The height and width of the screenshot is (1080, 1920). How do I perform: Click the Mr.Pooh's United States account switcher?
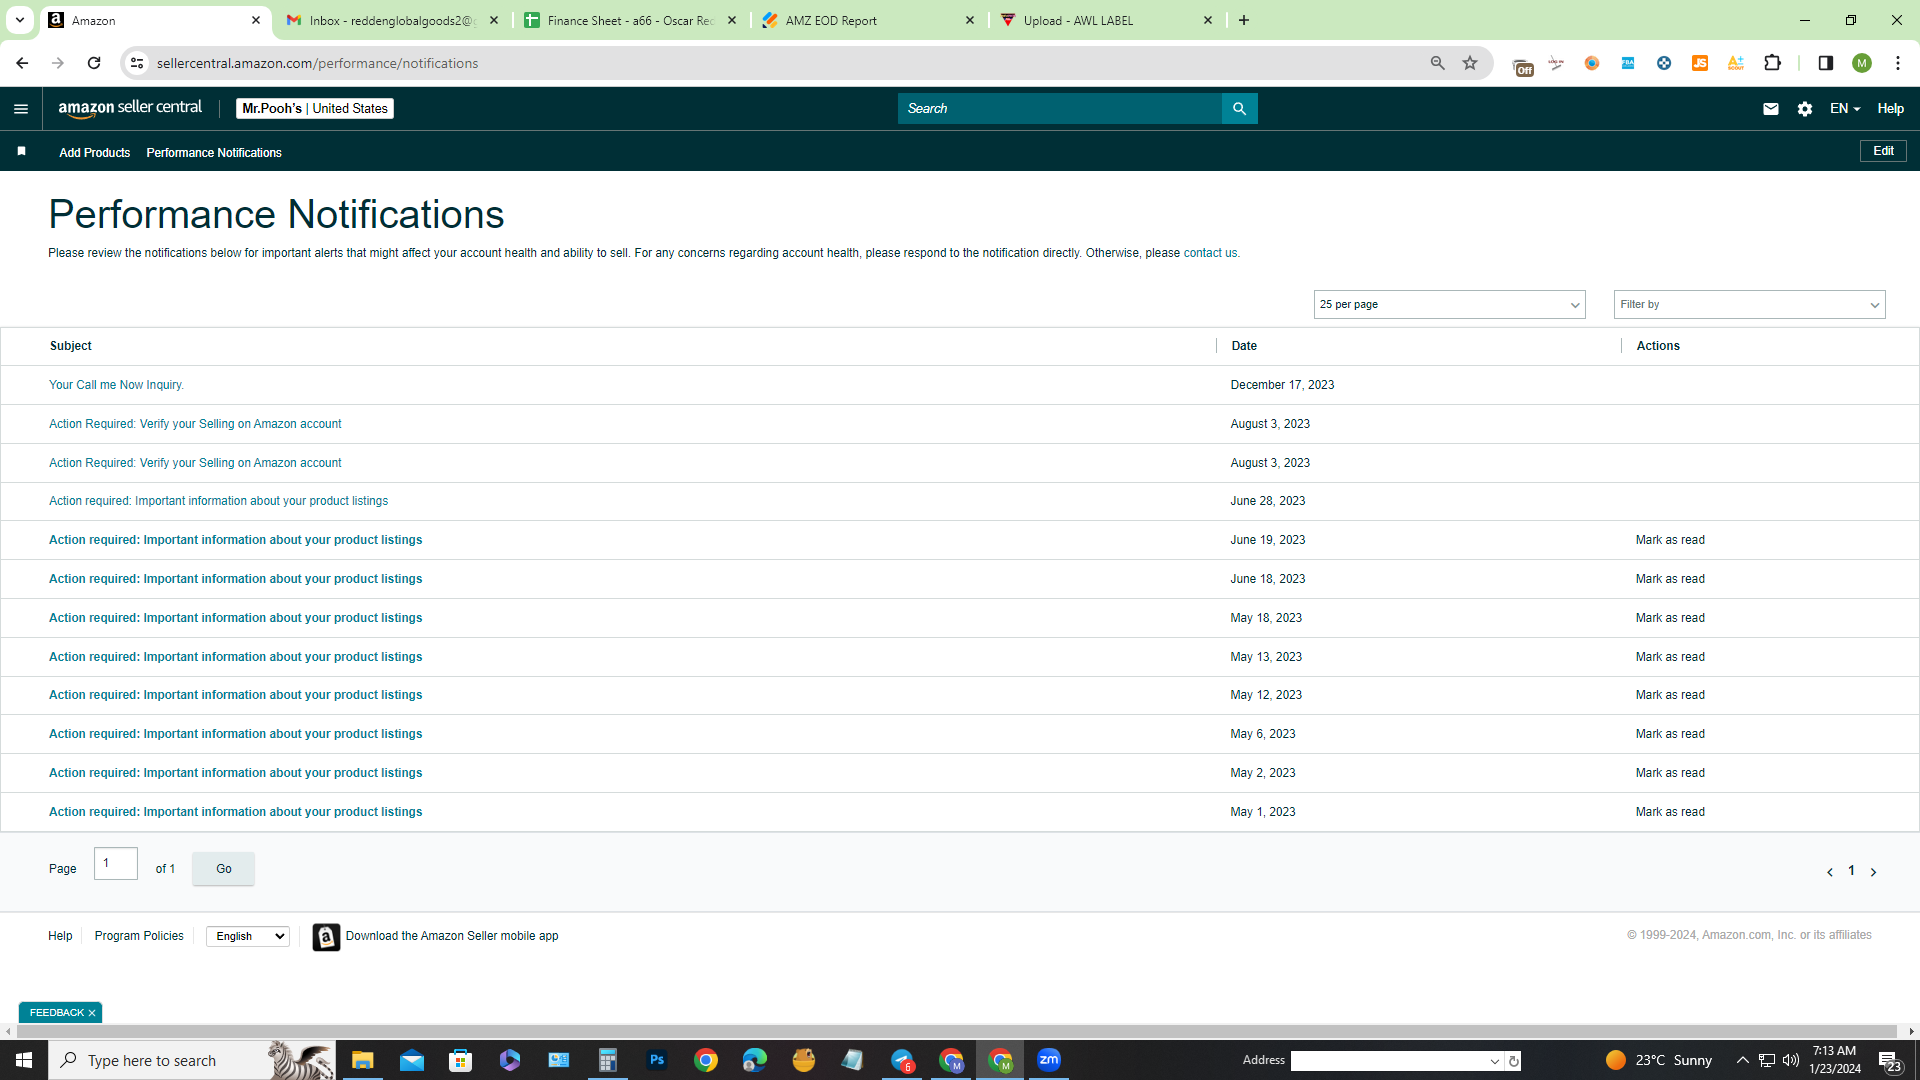click(315, 109)
